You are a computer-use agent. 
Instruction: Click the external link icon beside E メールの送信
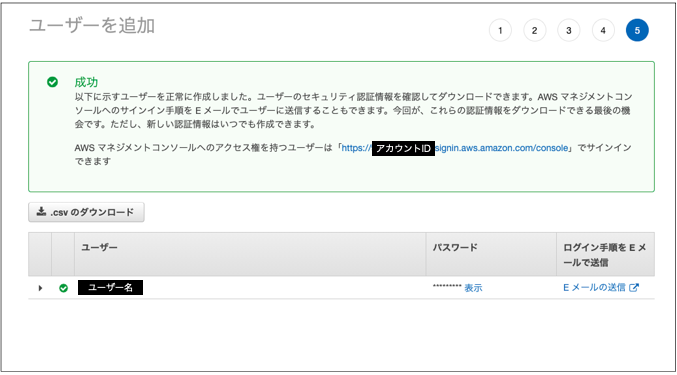click(x=634, y=288)
